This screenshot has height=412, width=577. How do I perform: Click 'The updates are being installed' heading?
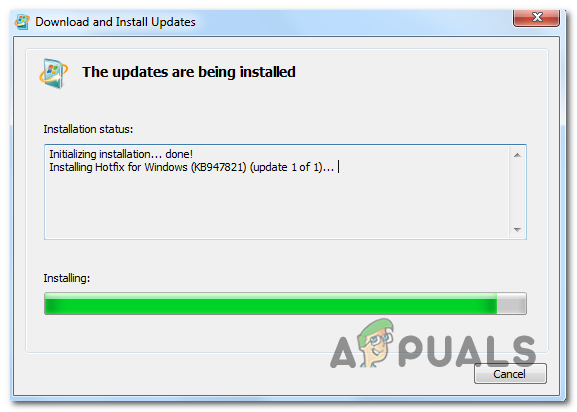pos(188,72)
